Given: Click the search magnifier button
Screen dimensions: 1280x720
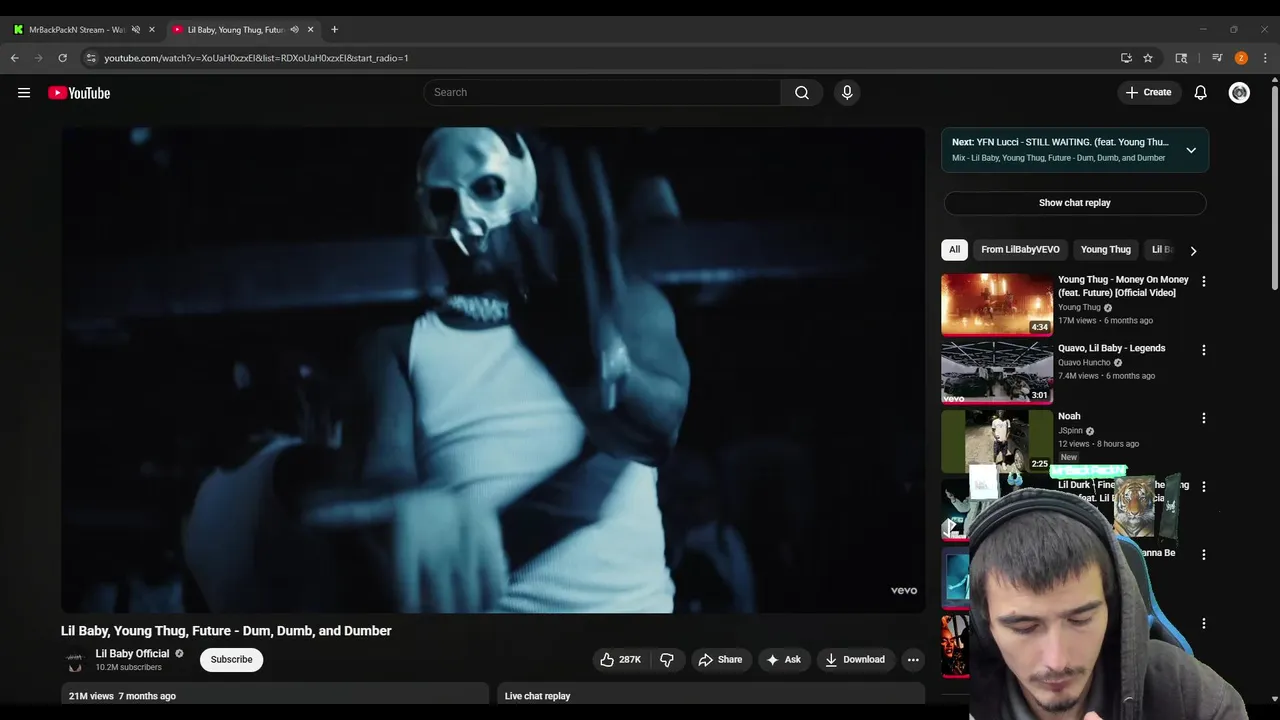Looking at the screenshot, I should 802,92.
